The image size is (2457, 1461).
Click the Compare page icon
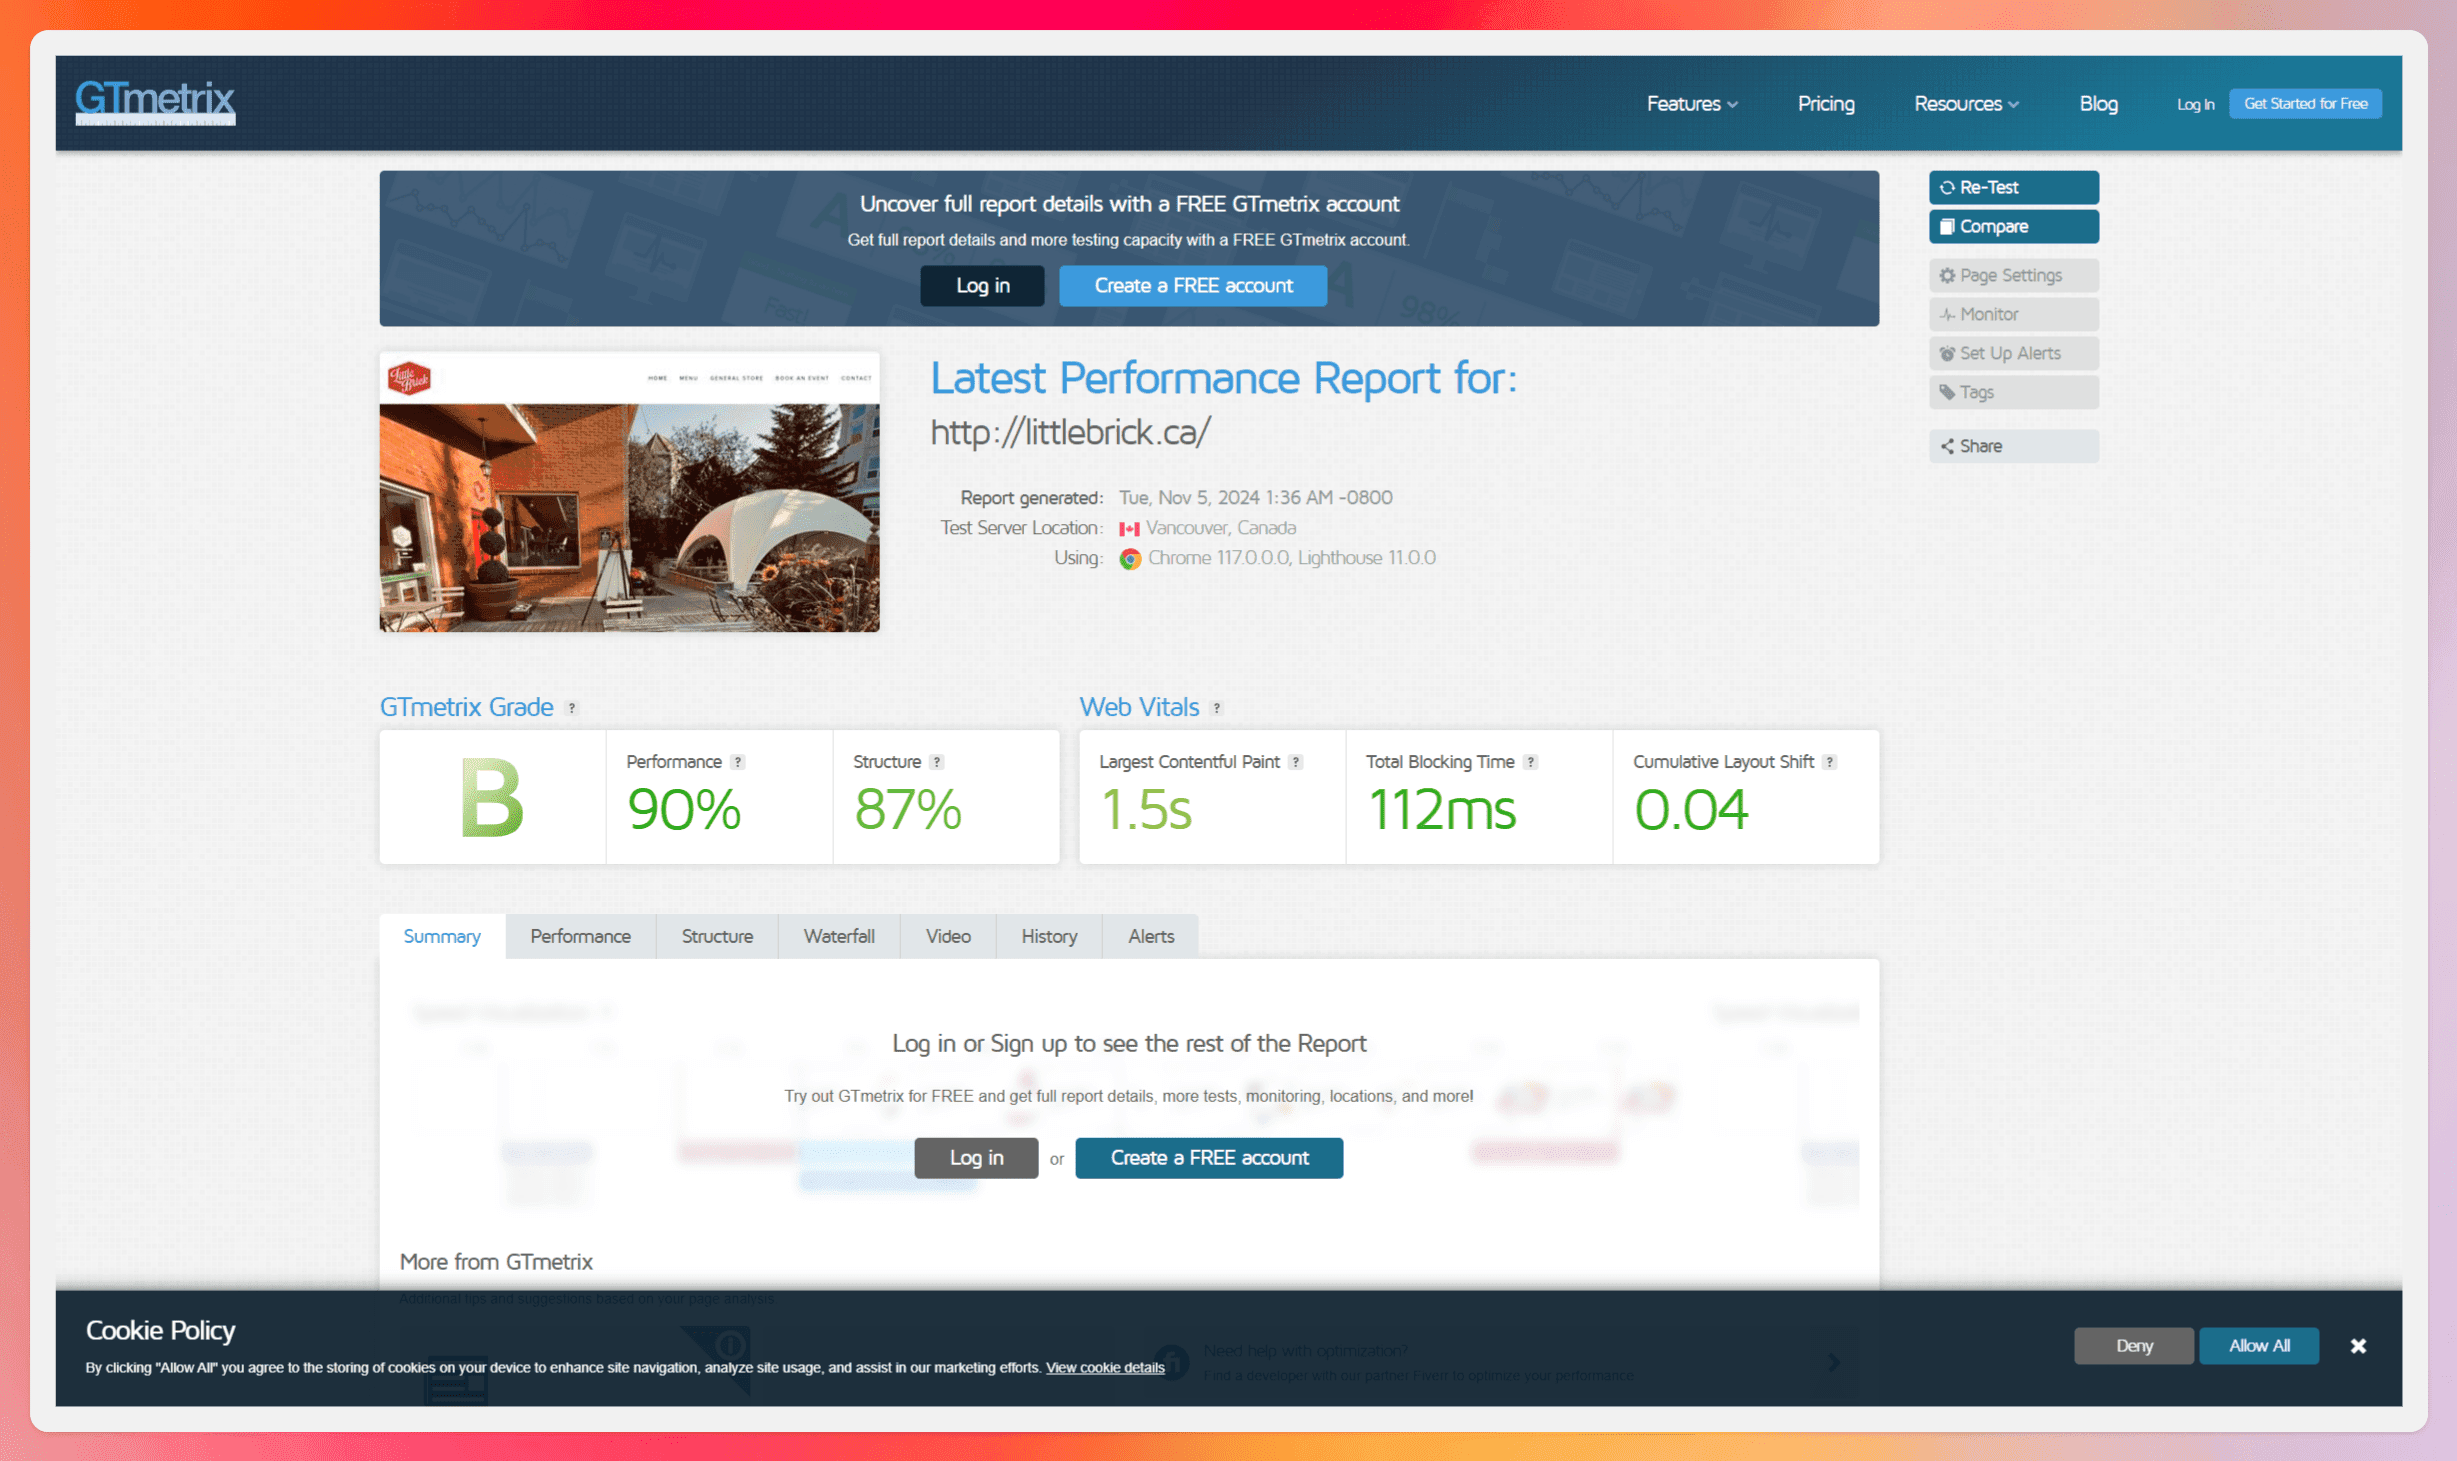1946,227
